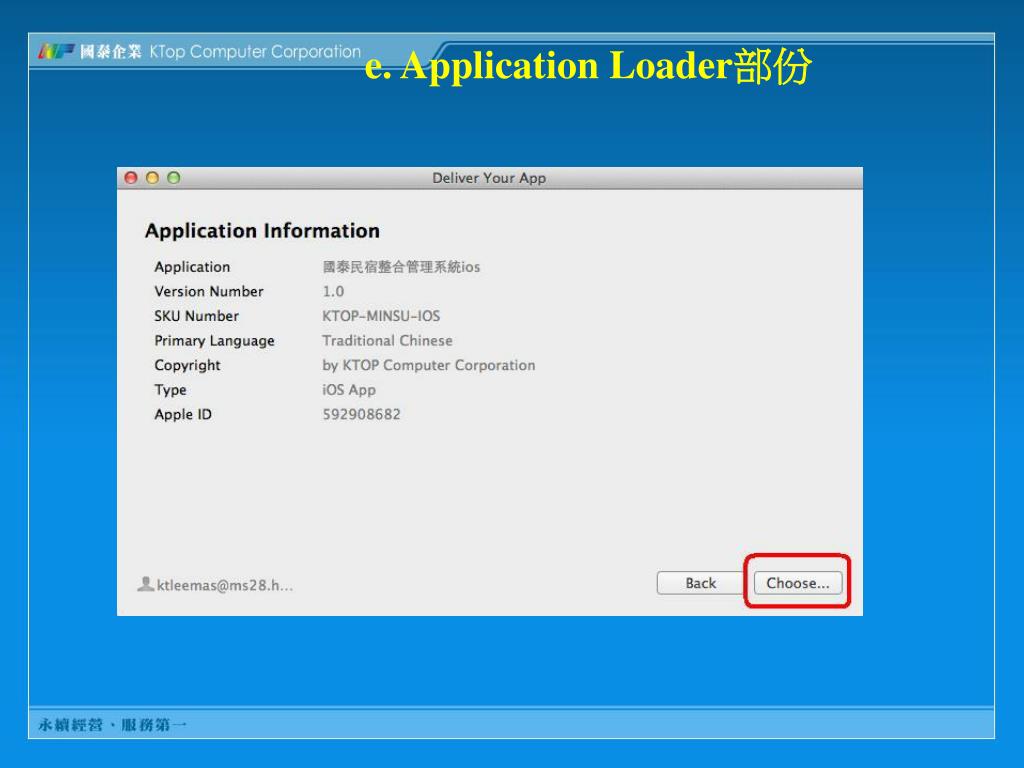Close the Deliver Your App window

[131, 178]
